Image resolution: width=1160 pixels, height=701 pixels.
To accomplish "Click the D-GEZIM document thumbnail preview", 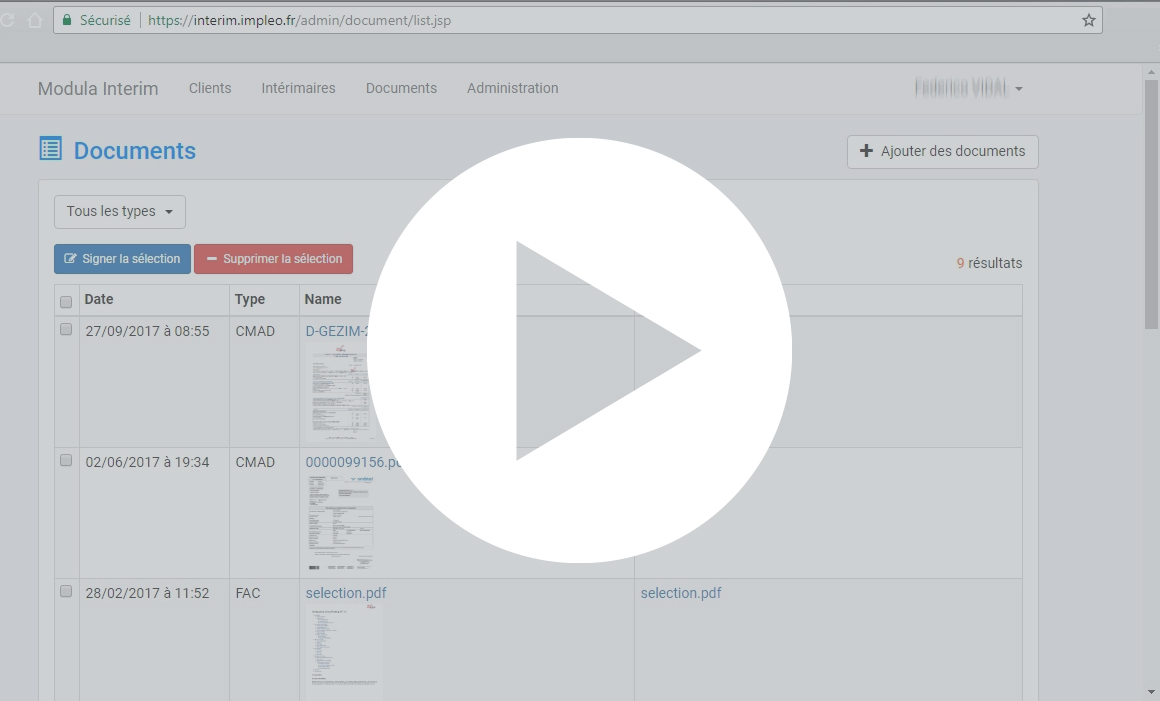I will (340, 392).
